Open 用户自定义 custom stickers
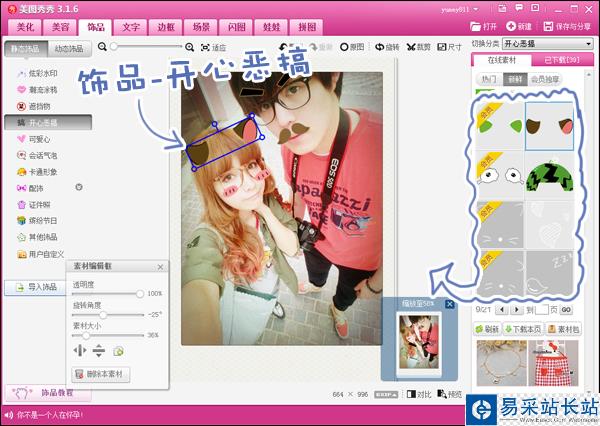The height and width of the screenshot is (426, 600). (x=40, y=254)
